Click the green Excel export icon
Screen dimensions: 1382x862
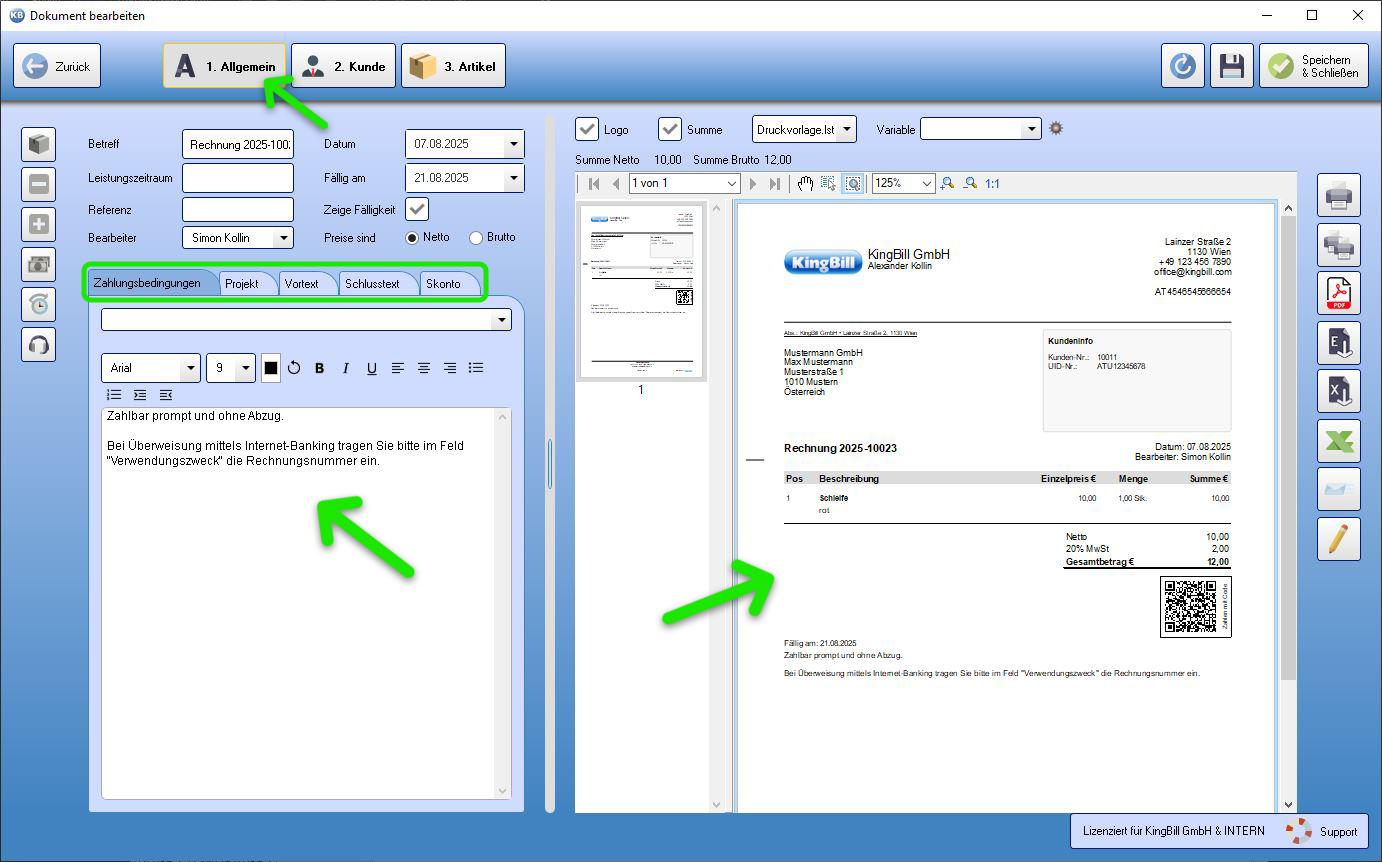click(1338, 441)
